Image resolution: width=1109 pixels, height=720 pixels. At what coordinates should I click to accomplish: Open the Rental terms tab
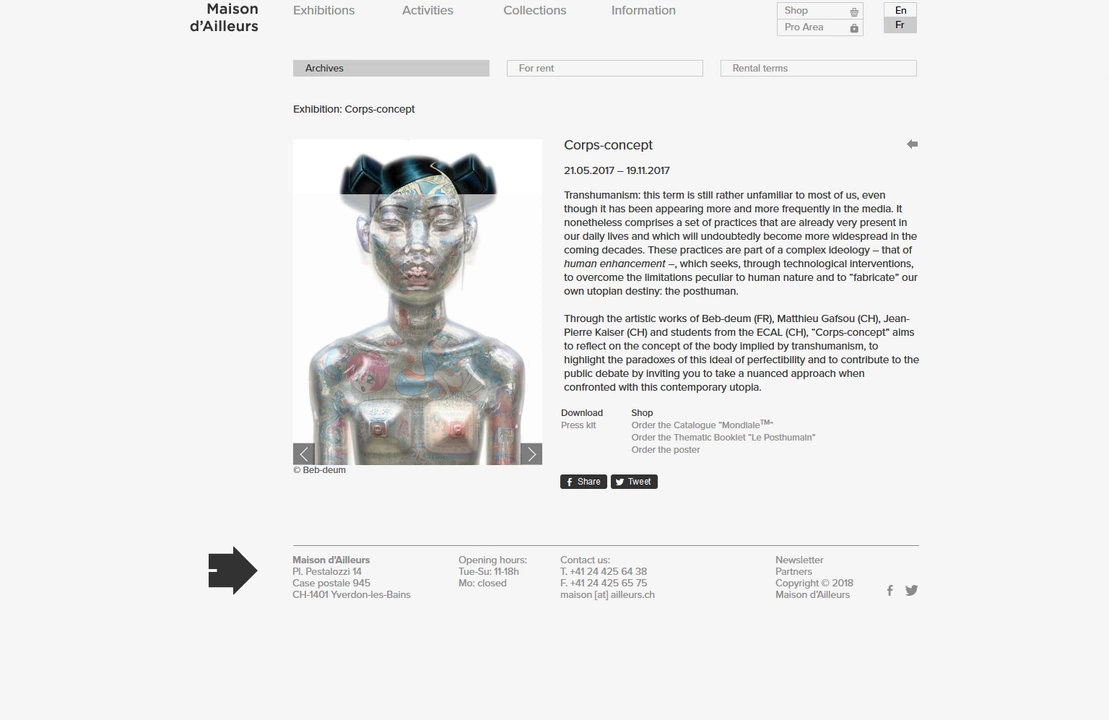(x=818, y=68)
